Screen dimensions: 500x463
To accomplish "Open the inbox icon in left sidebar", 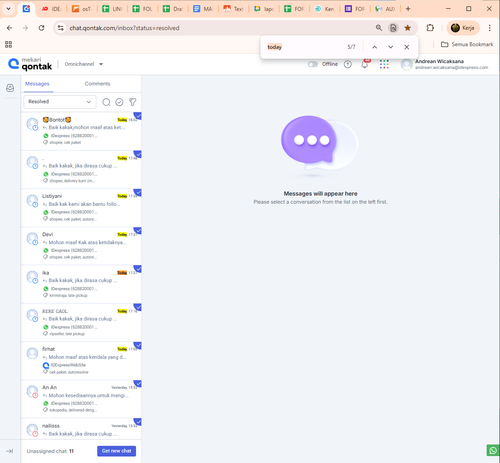I will (x=10, y=88).
